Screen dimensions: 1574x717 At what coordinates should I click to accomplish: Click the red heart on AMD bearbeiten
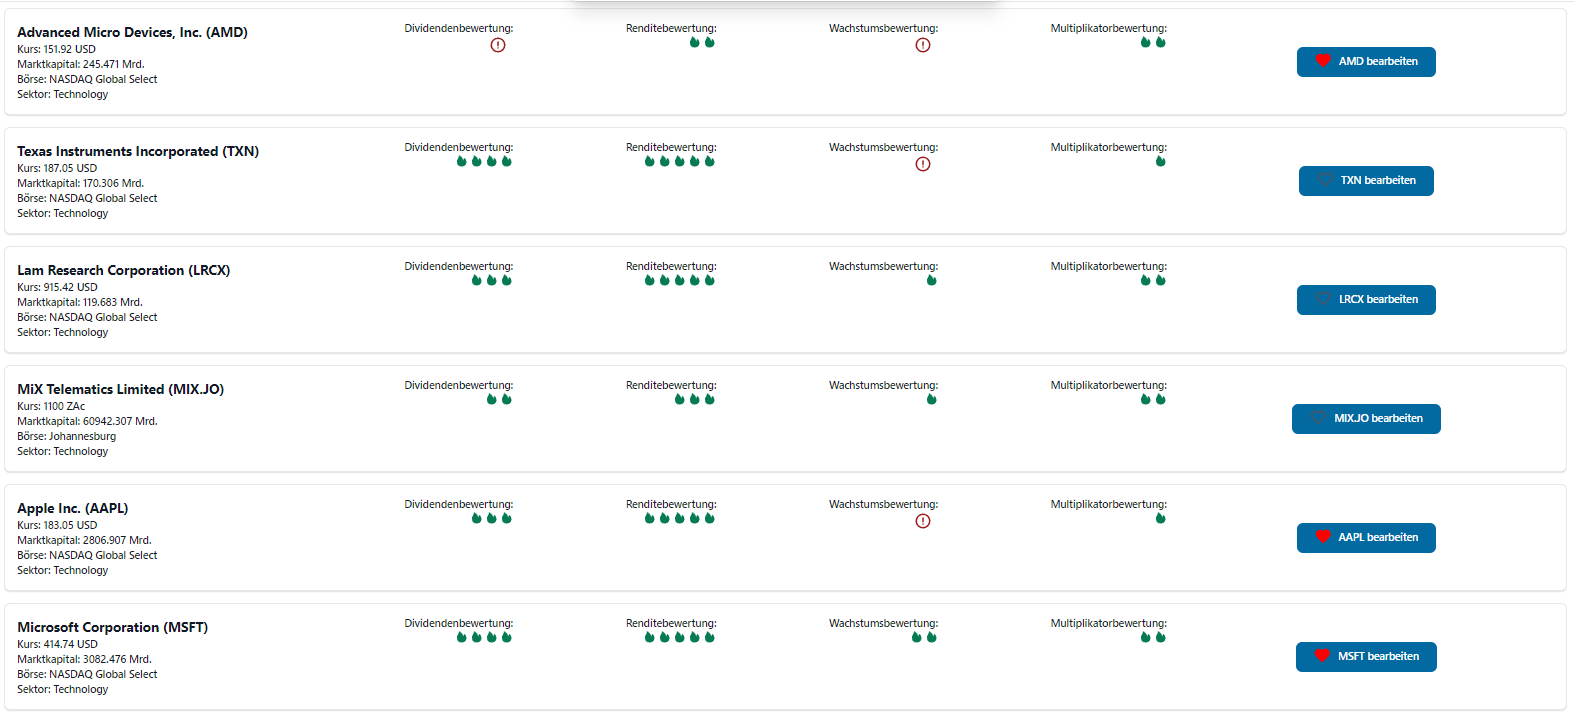point(1323,61)
